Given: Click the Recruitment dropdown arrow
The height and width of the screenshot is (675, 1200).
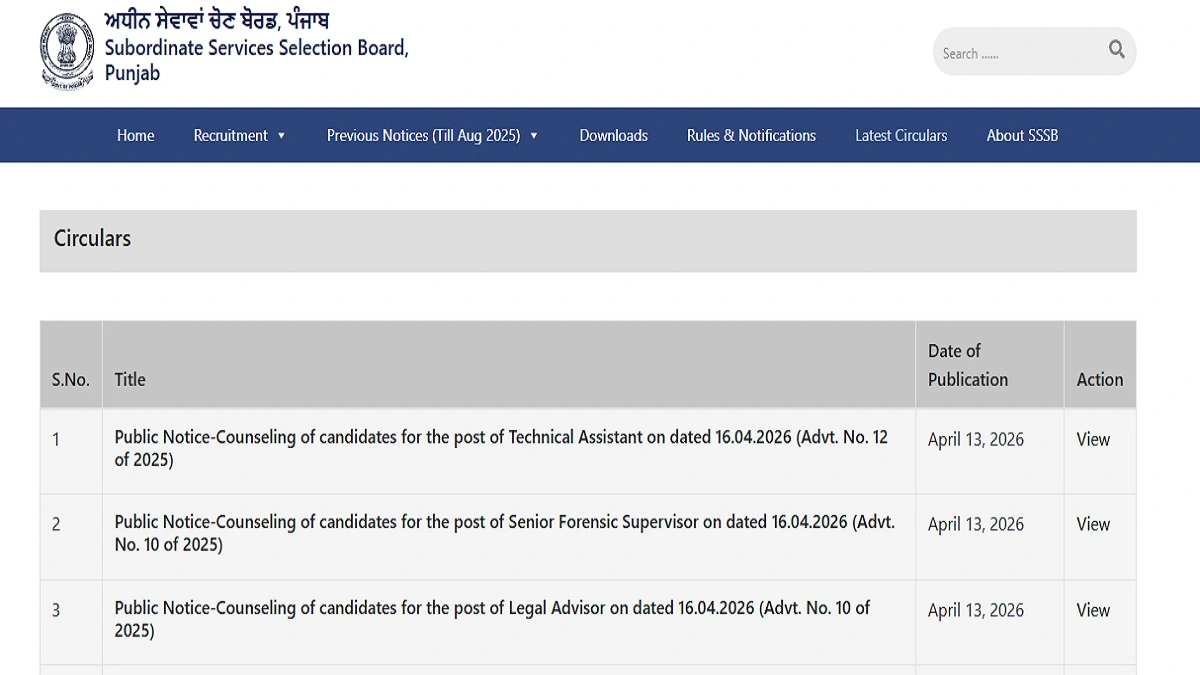Looking at the screenshot, I should tap(281, 135).
